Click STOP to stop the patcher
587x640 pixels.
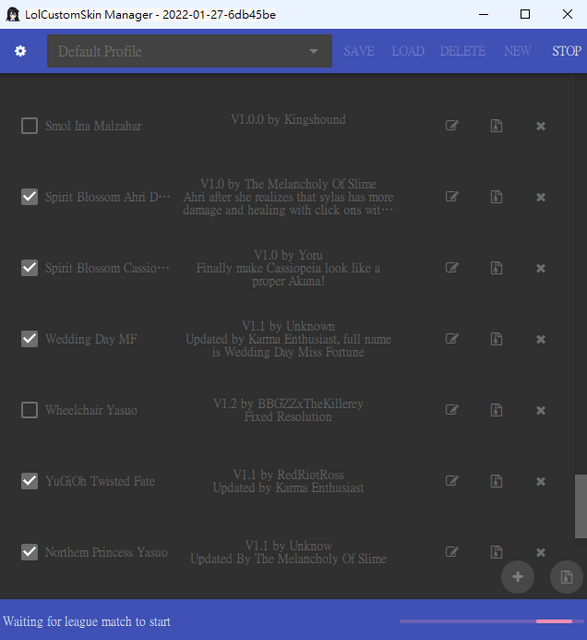567,51
